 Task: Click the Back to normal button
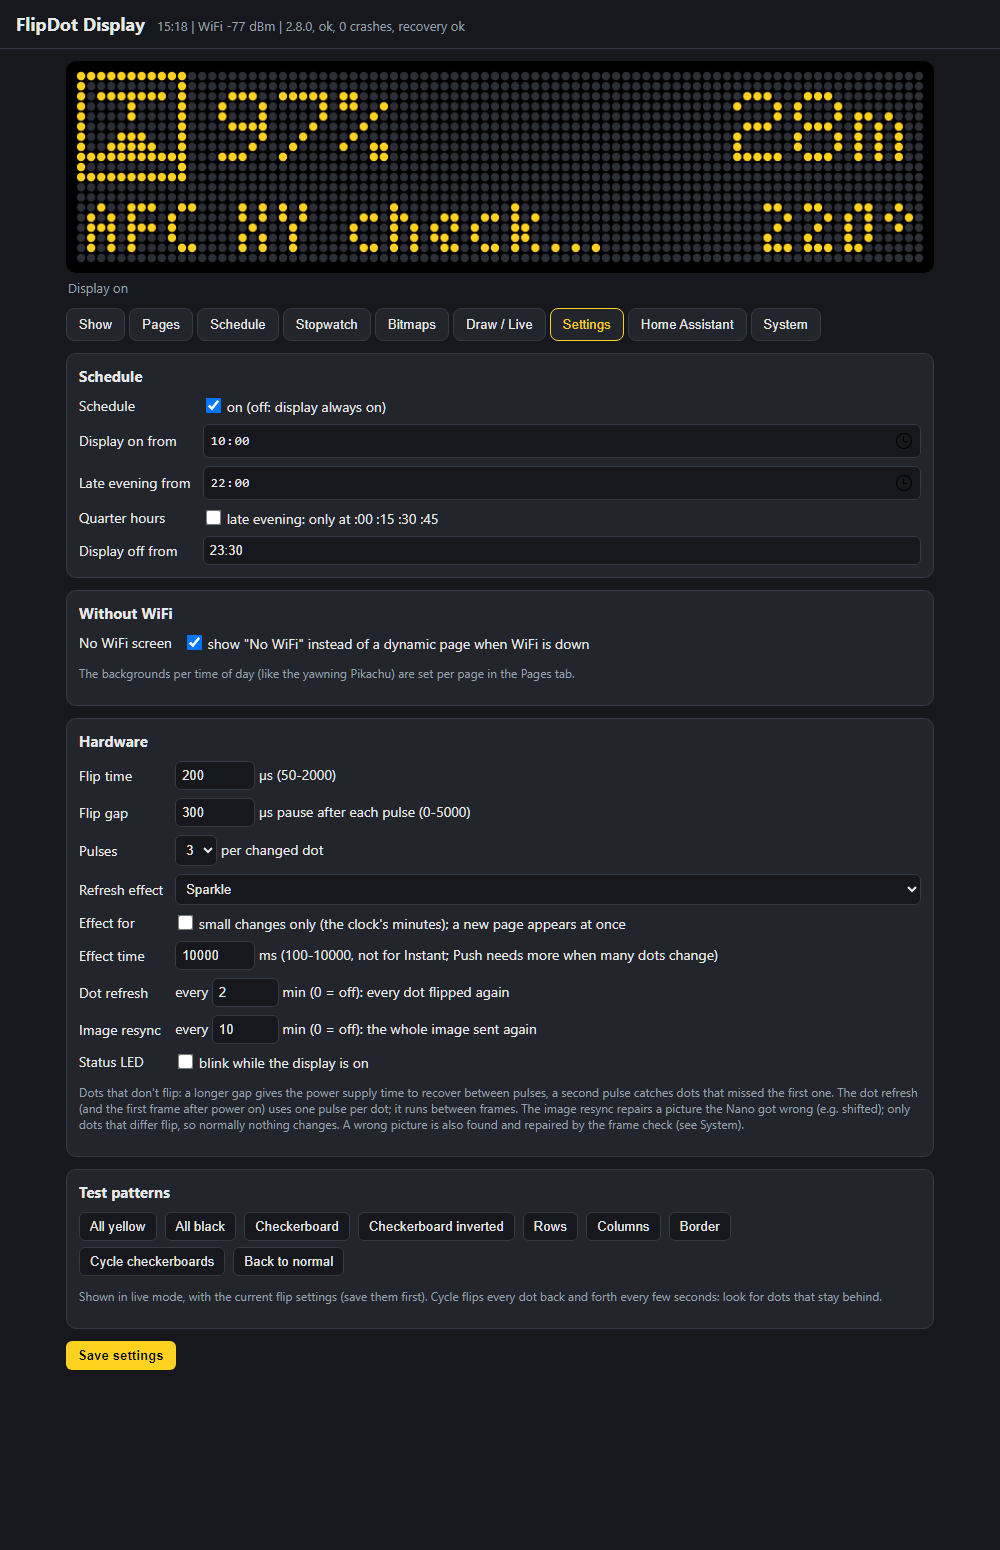[x=289, y=1262]
